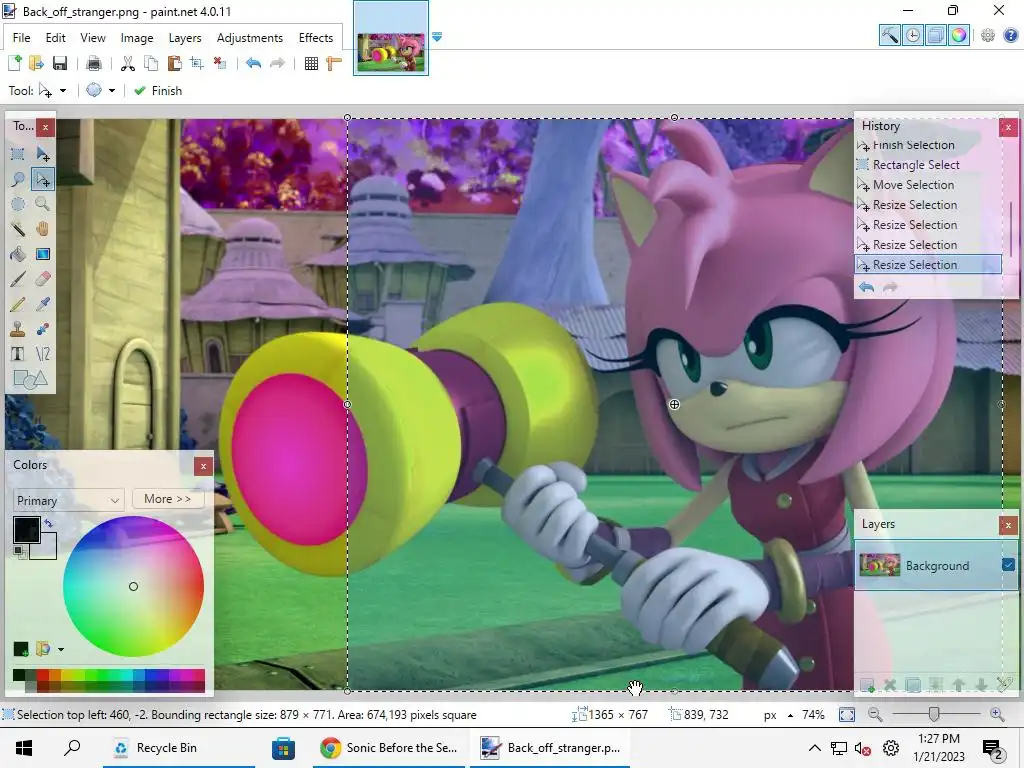1024x768 pixels.
Task: Choose the Ellipse Select tool
Action: pyautogui.click(x=18, y=204)
